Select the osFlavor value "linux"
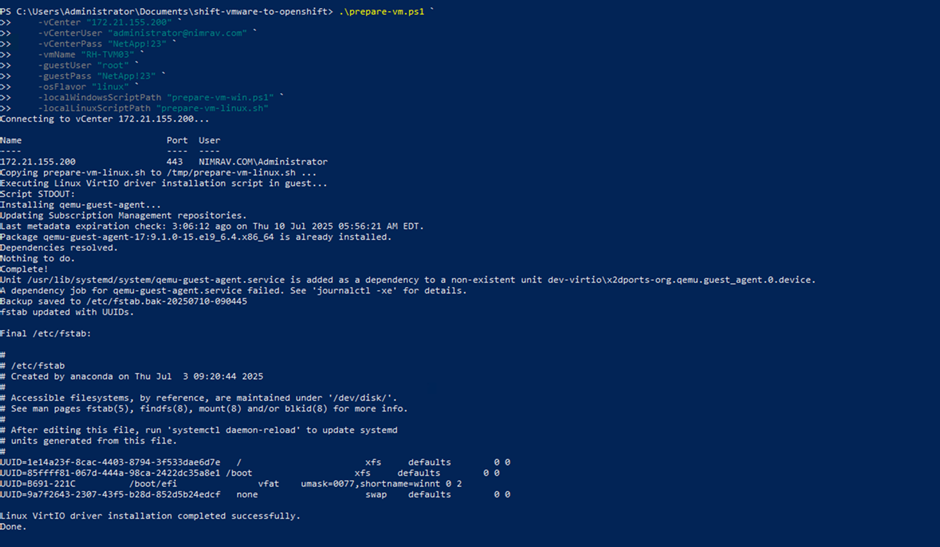Image resolution: width=940 pixels, height=547 pixels. (109, 87)
